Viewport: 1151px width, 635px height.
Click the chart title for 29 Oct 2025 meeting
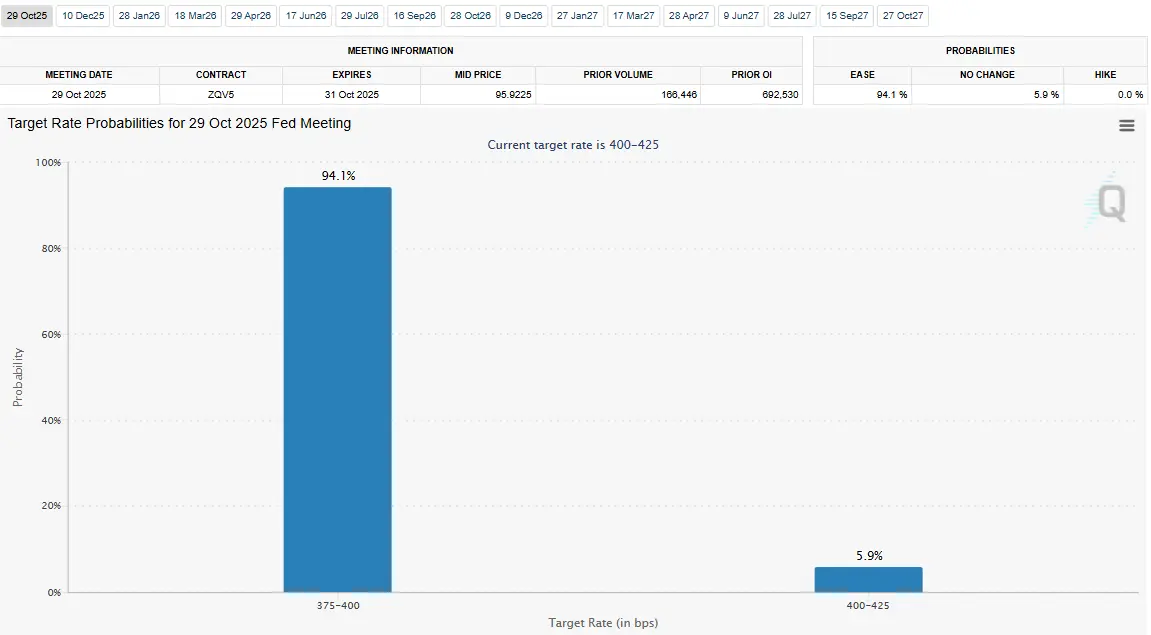[x=179, y=123]
